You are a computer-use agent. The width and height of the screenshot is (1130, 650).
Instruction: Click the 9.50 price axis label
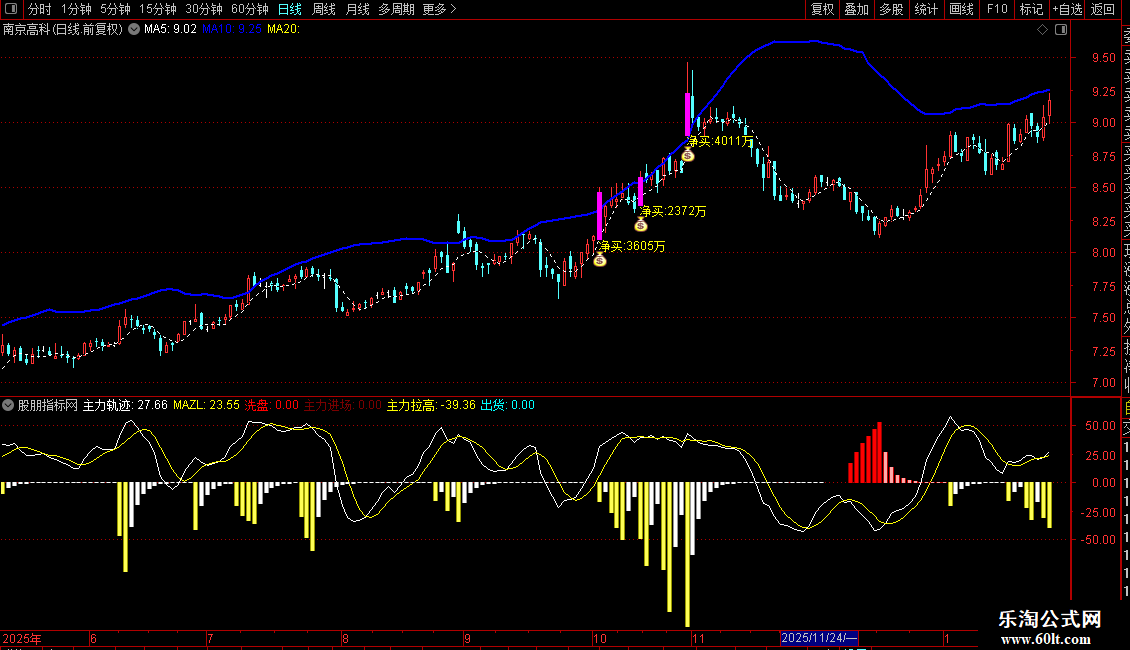pos(1104,58)
